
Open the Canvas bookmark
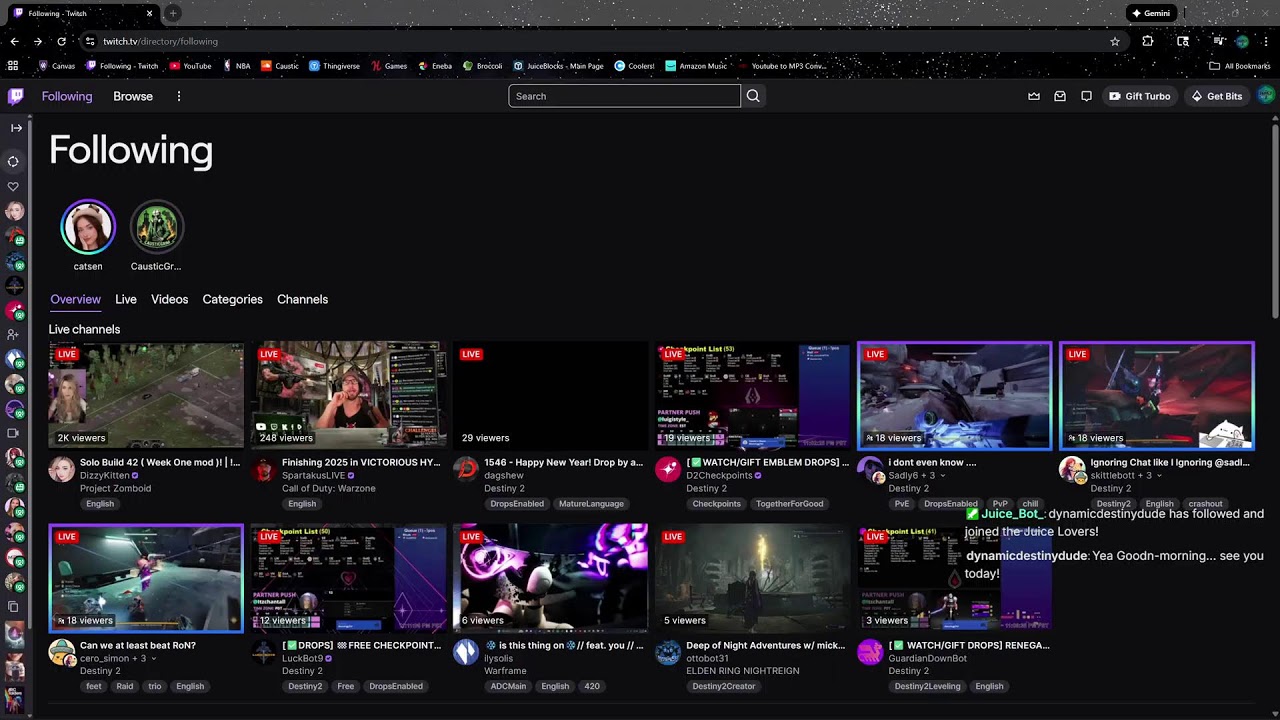click(x=57, y=66)
